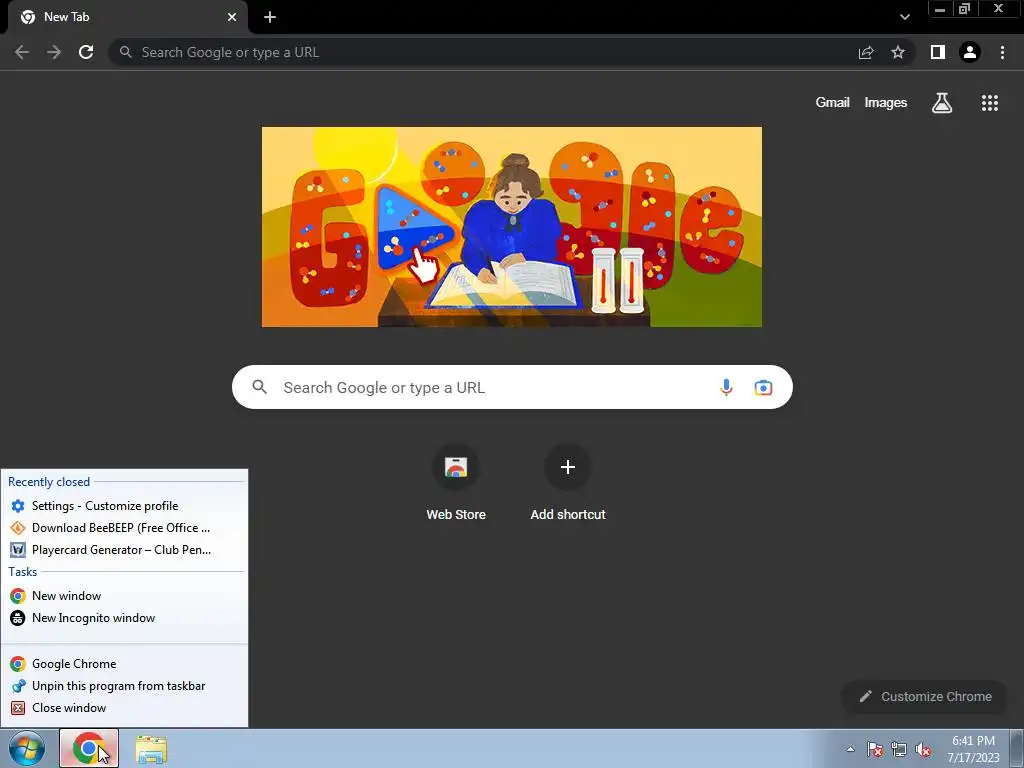Image resolution: width=1024 pixels, height=768 pixels.
Task: Open the Windows Start button
Action: 27,748
